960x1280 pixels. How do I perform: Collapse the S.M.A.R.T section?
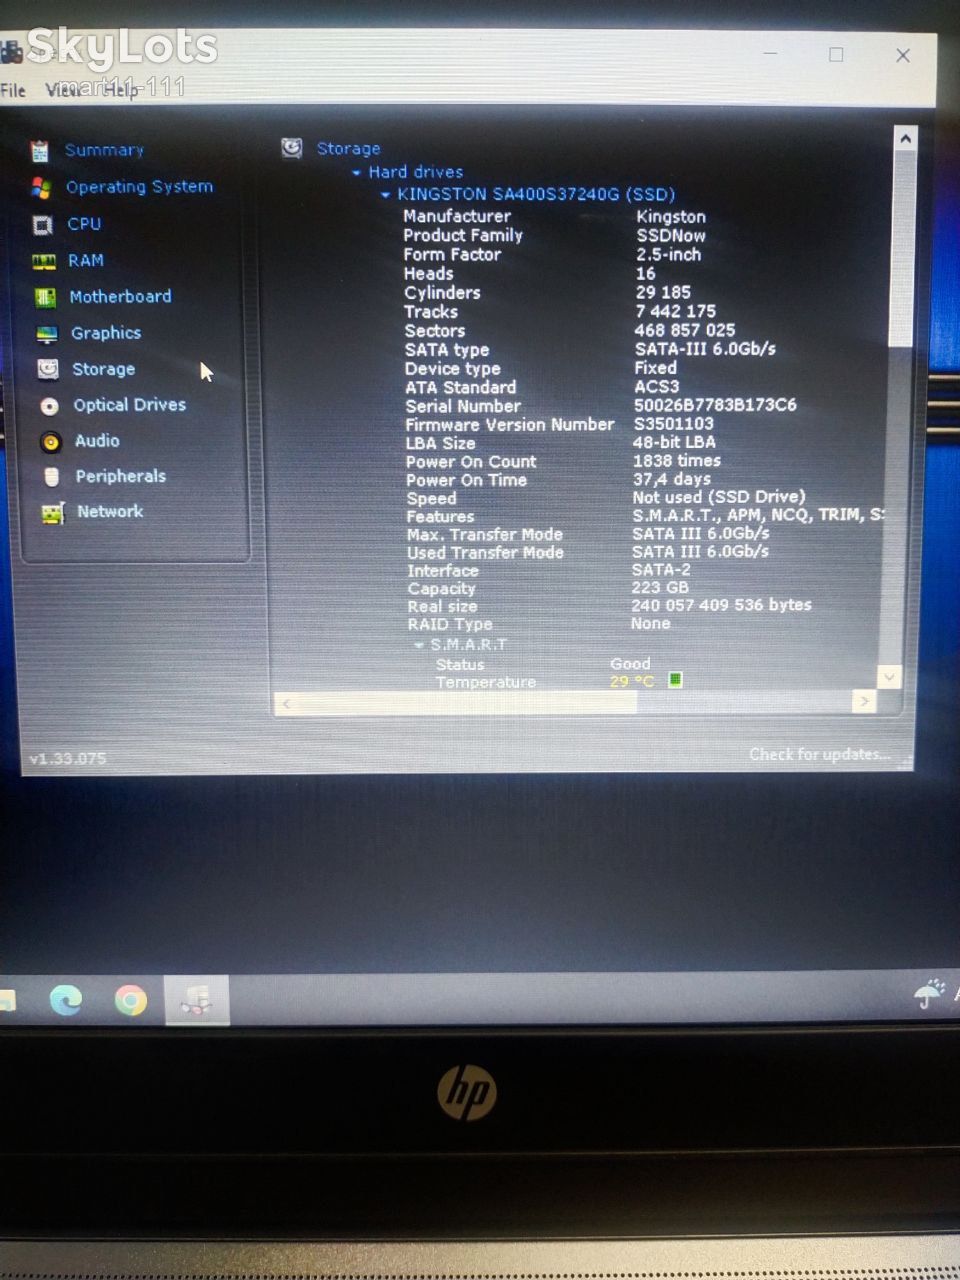(x=419, y=645)
